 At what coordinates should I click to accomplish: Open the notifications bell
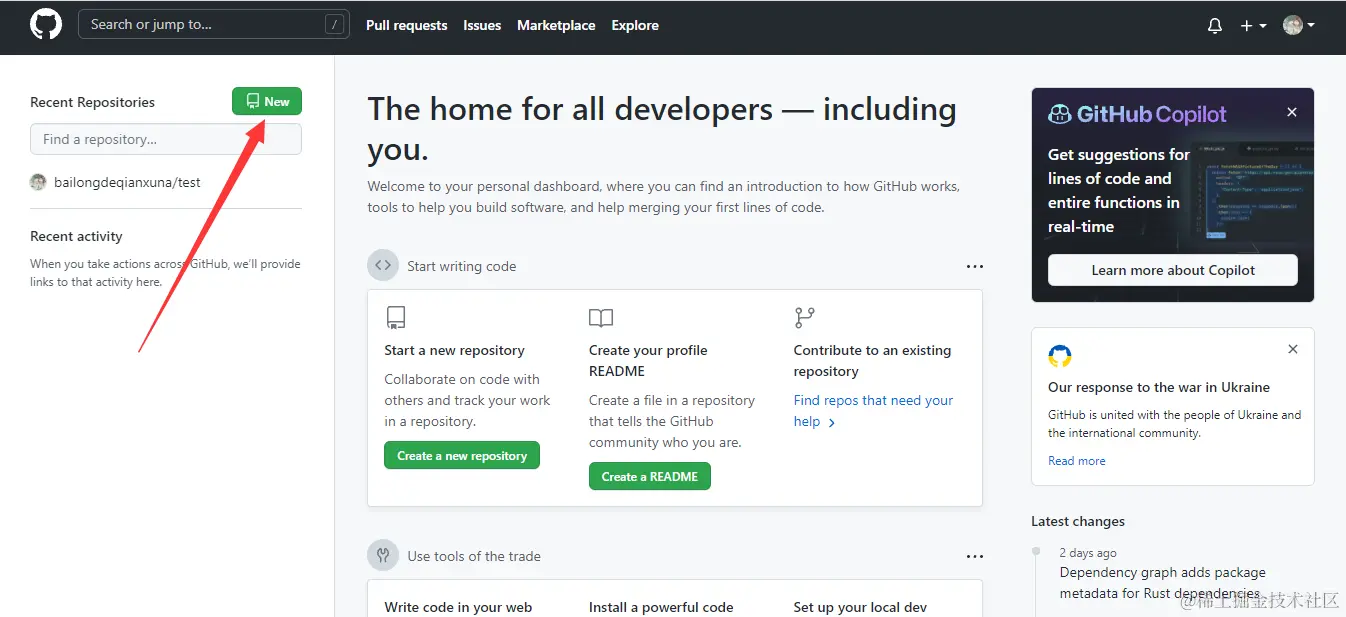[1215, 26]
